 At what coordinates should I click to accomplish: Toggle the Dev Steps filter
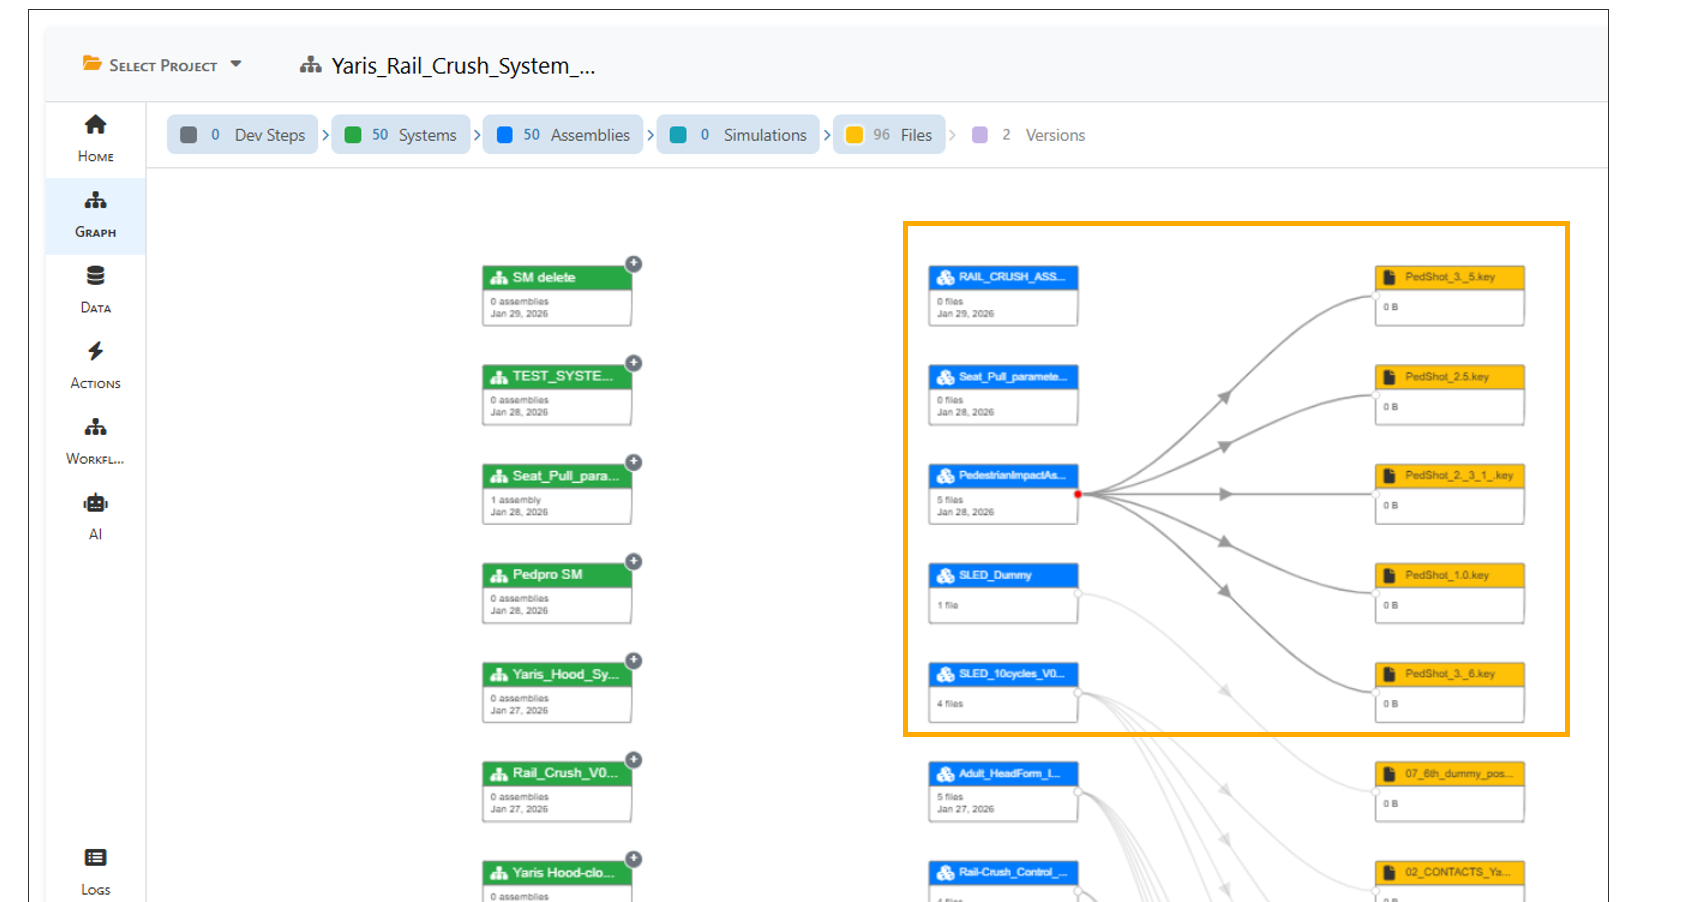[243, 135]
